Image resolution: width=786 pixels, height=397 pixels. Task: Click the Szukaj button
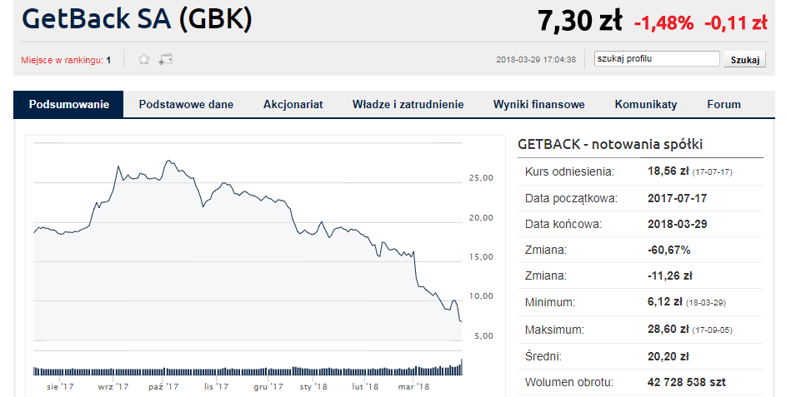pos(744,60)
